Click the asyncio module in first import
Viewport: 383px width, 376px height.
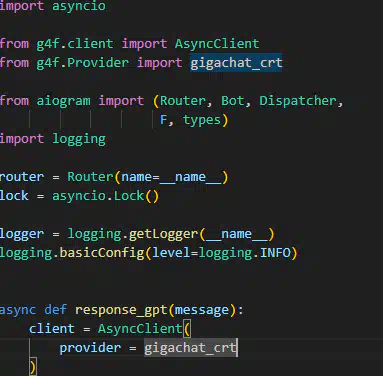[x=79, y=6]
